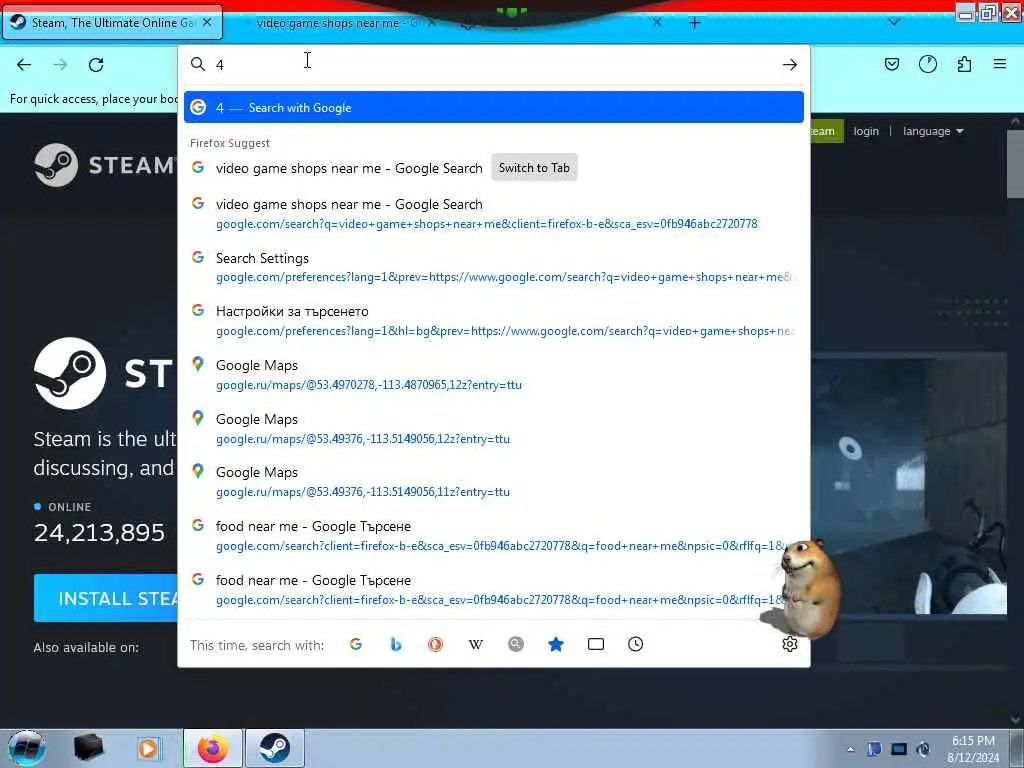This screenshot has width=1024, height=768.
Task: Open the circular account toolbar icon
Action: tap(927, 64)
